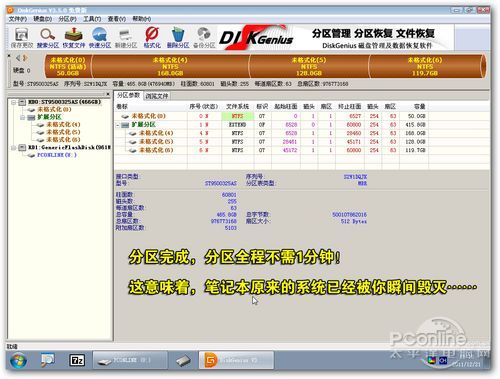Viewport: 500px width, 379px height.
Task: Select the 未格式化(0) row in partition table
Action: point(271,116)
